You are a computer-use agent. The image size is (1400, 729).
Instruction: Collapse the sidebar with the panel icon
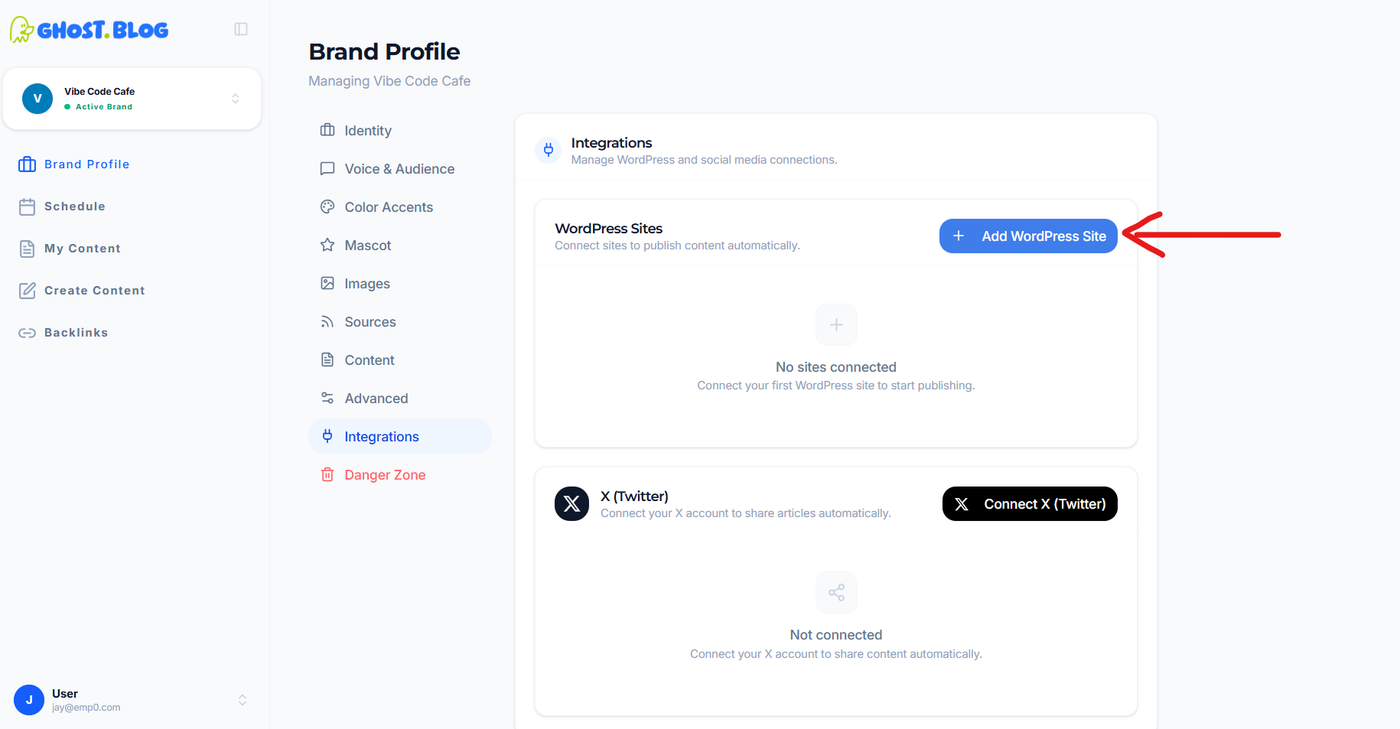click(x=241, y=29)
